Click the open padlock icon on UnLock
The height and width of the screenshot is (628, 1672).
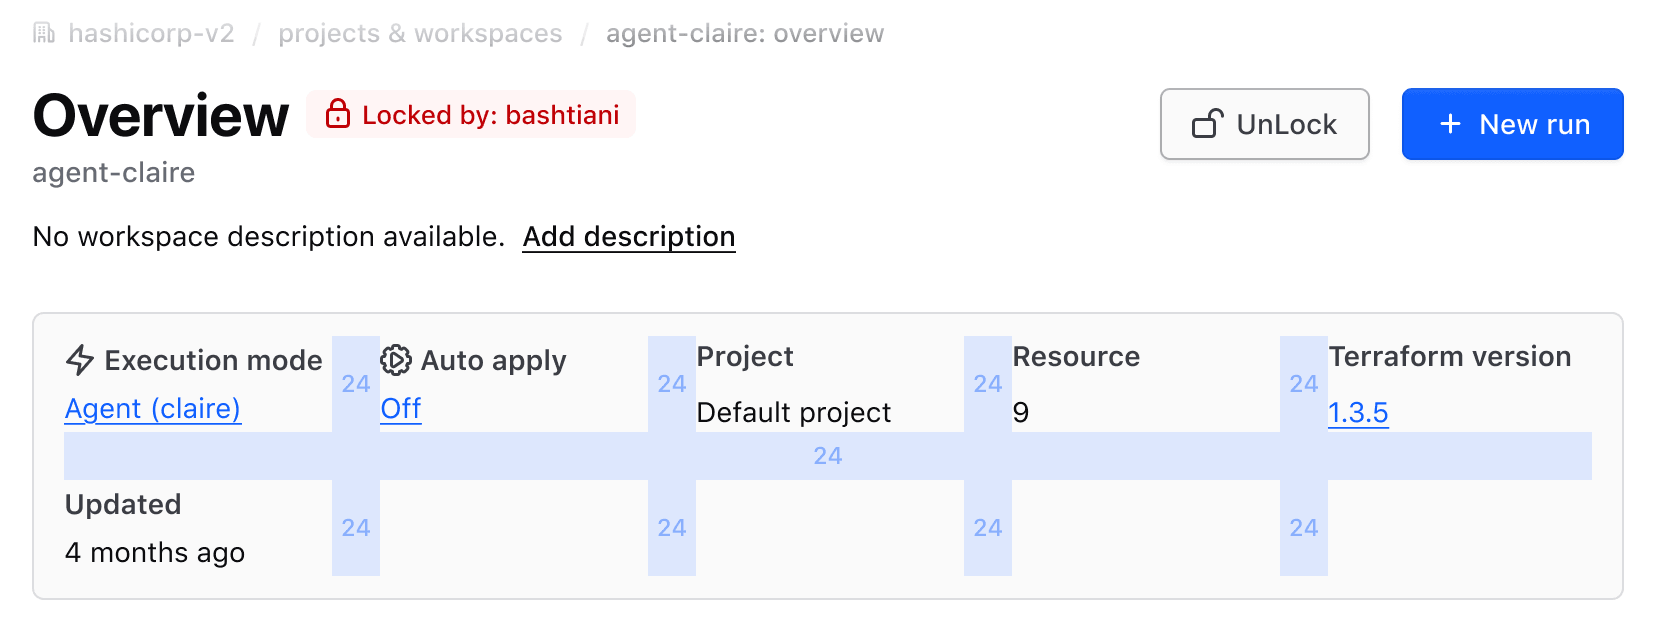[1208, 124]
